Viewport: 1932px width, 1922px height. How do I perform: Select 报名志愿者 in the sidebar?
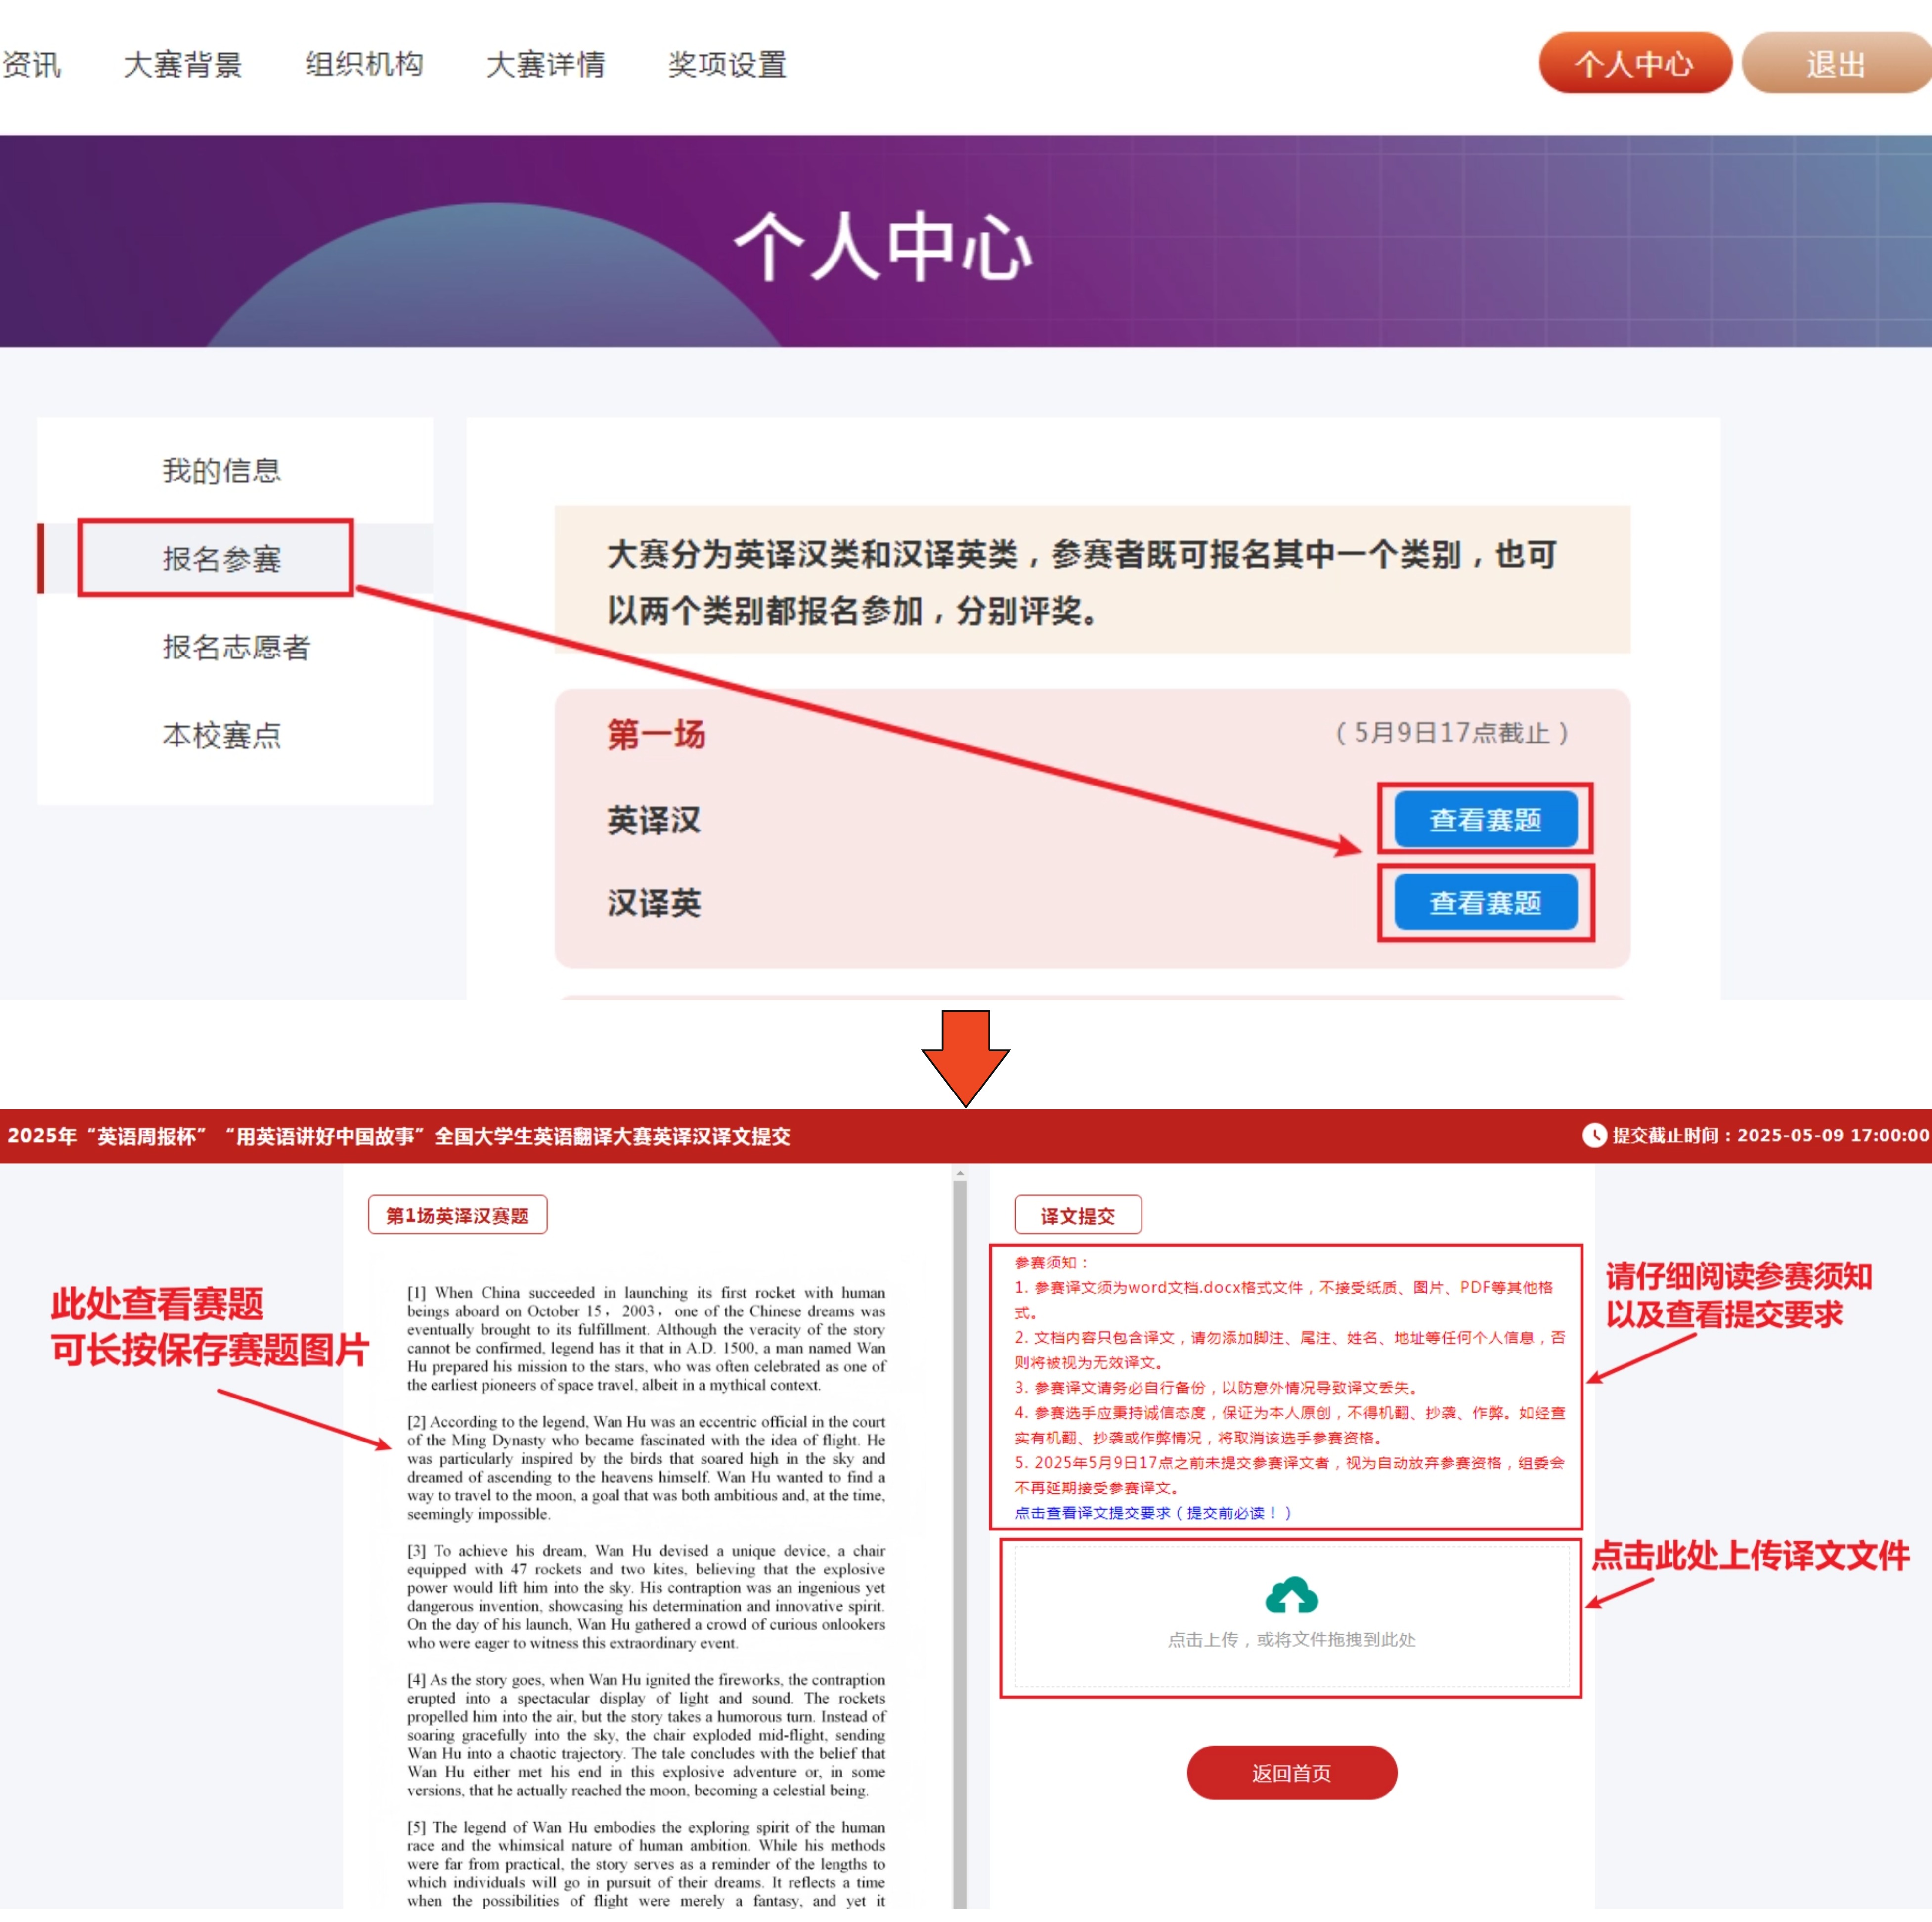click(x=236, y=647)
